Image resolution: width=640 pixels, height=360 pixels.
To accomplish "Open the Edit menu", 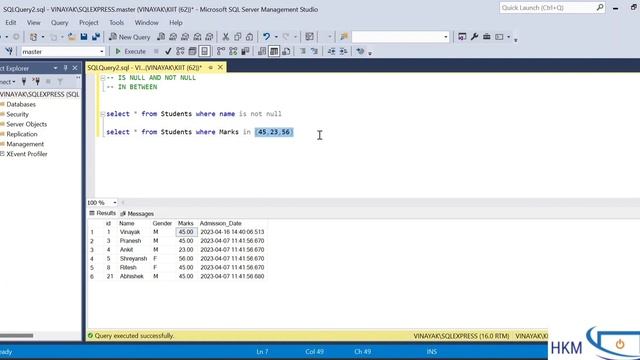I will pyautogui.click(x=11, y=23).
